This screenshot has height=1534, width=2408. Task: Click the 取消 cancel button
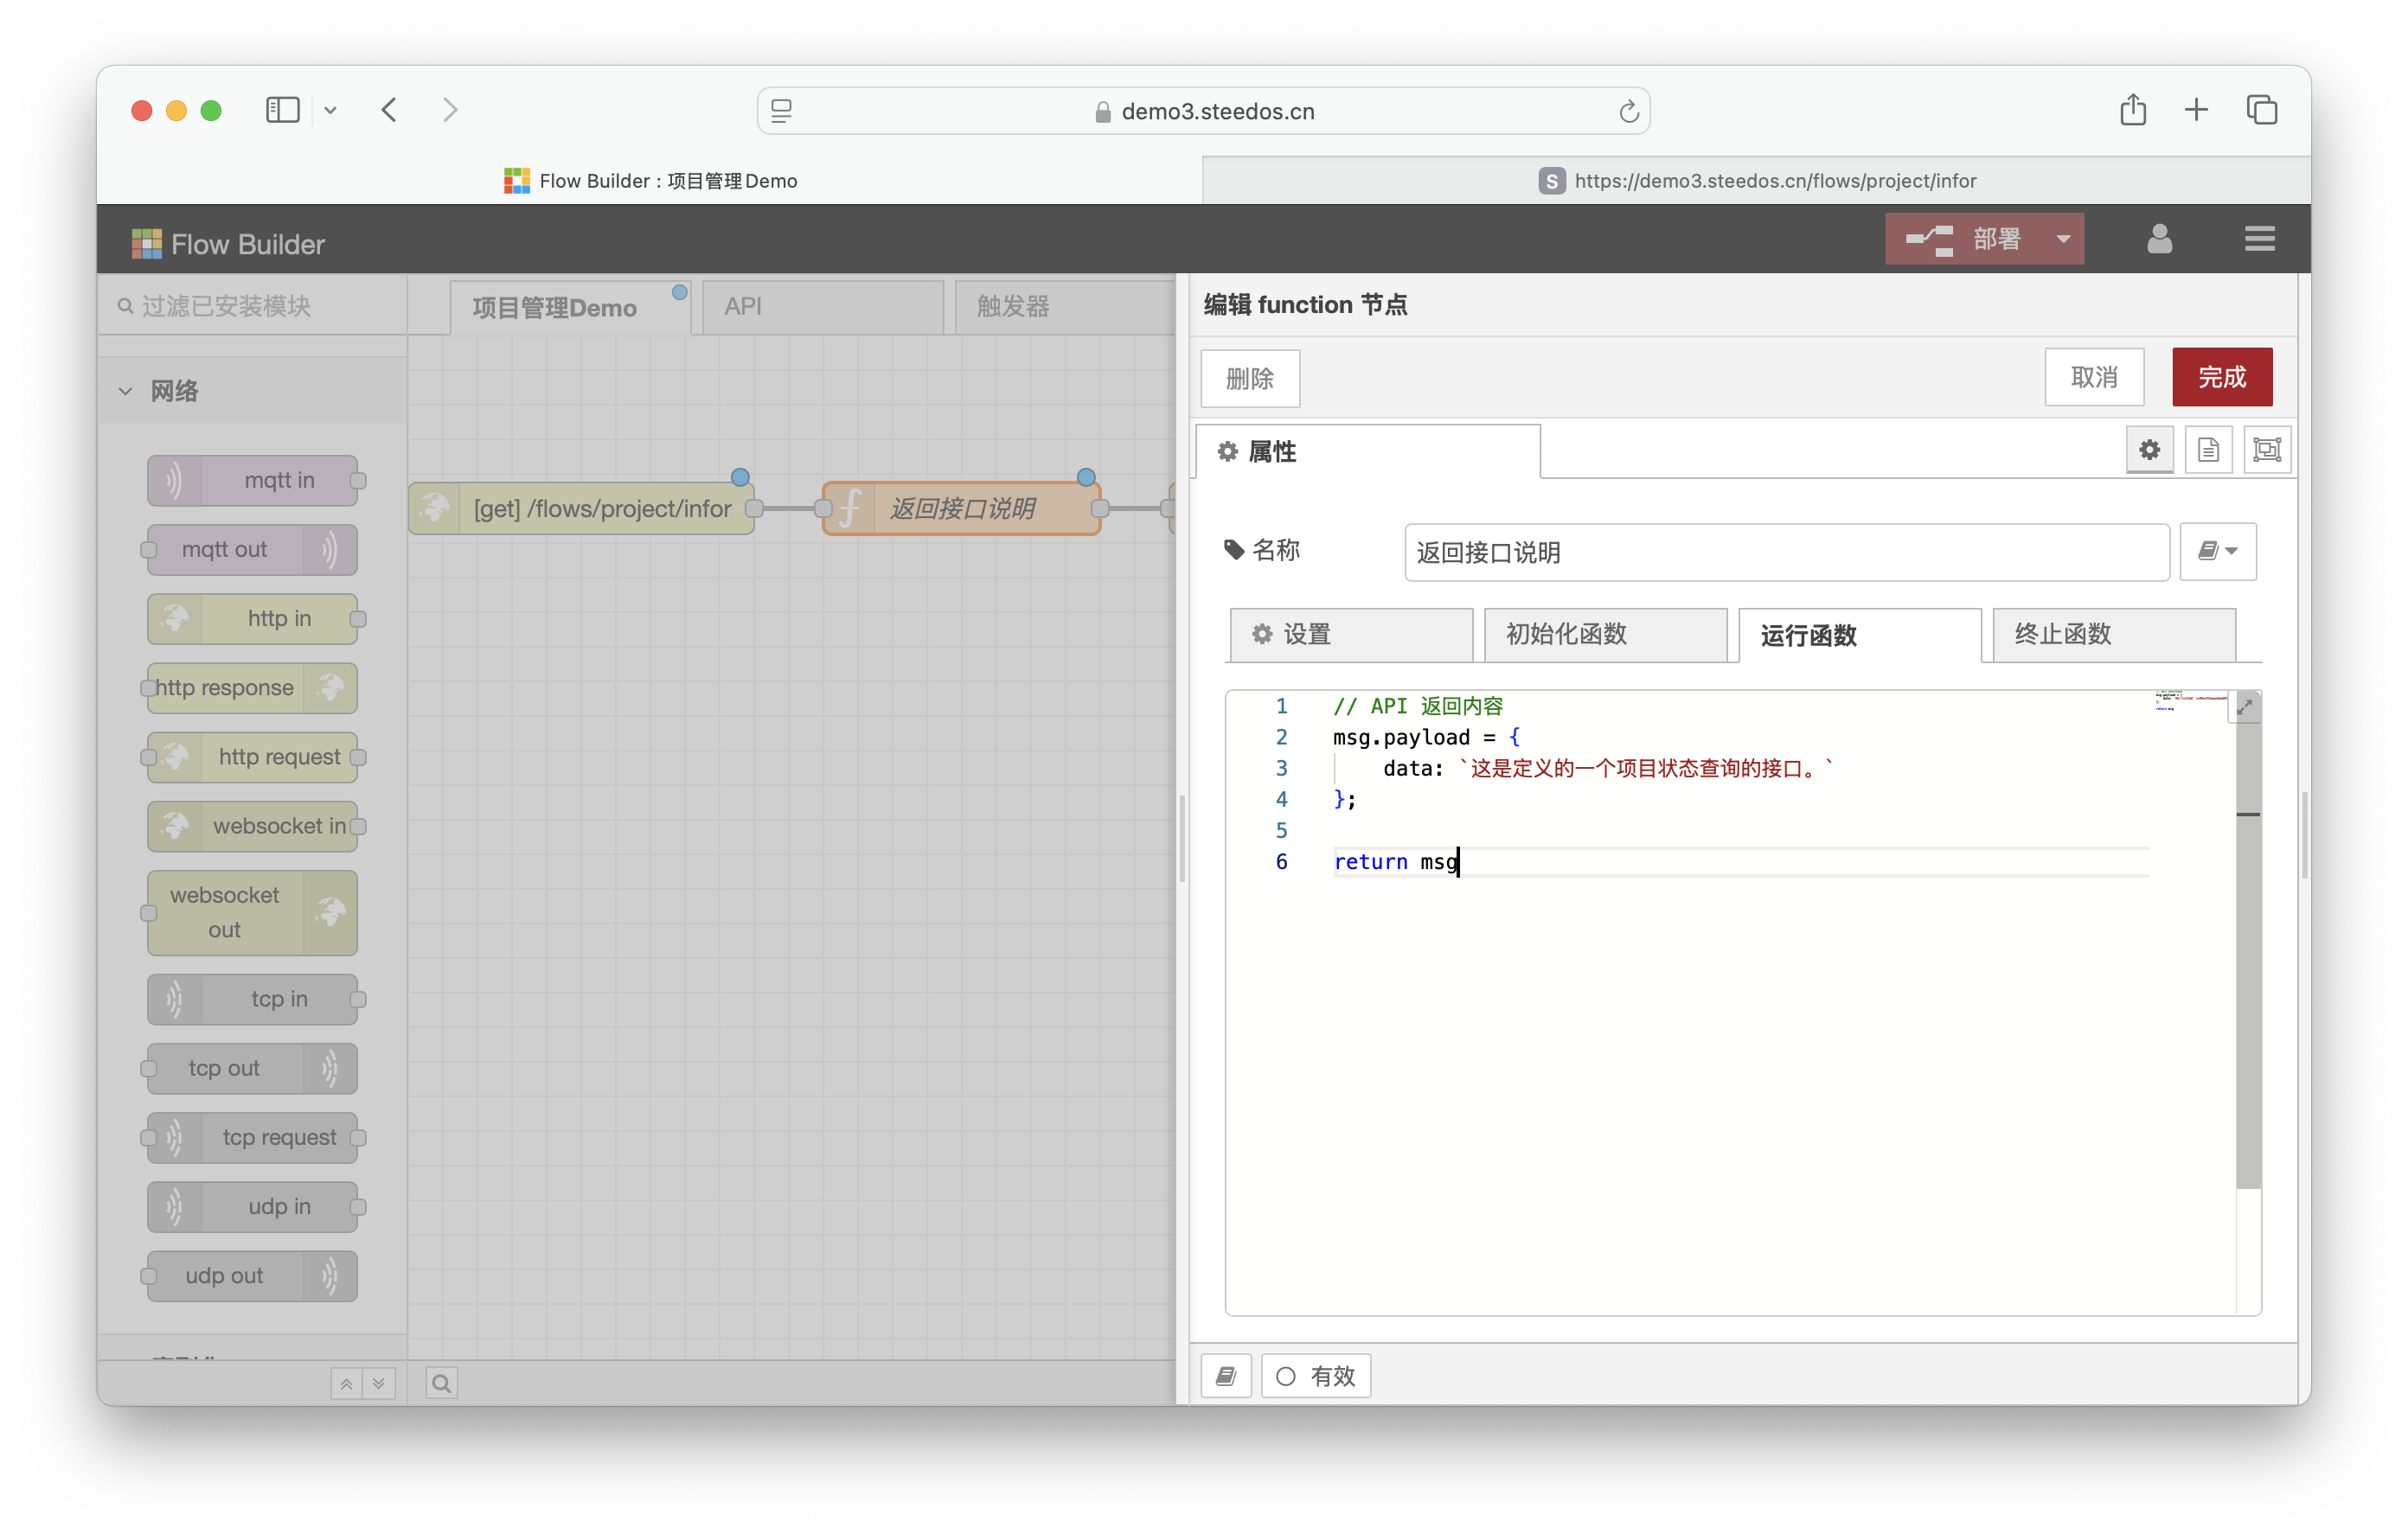click(x=2094, y=377)
